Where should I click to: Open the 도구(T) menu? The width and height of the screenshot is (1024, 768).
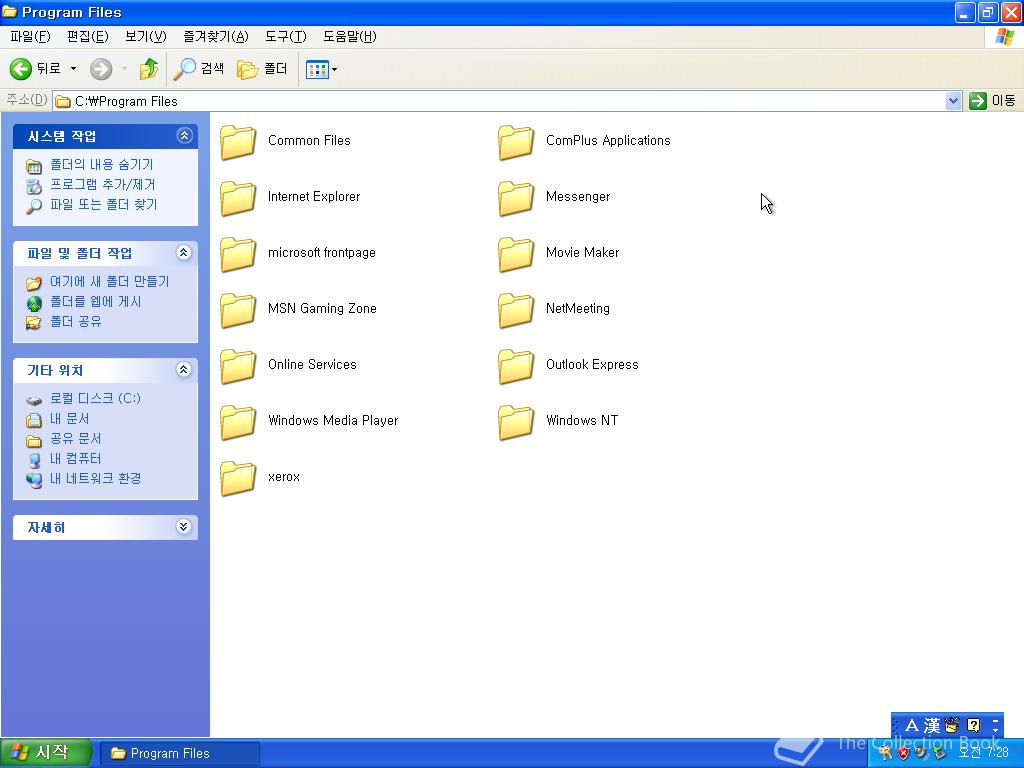click(x=285, y=37)
